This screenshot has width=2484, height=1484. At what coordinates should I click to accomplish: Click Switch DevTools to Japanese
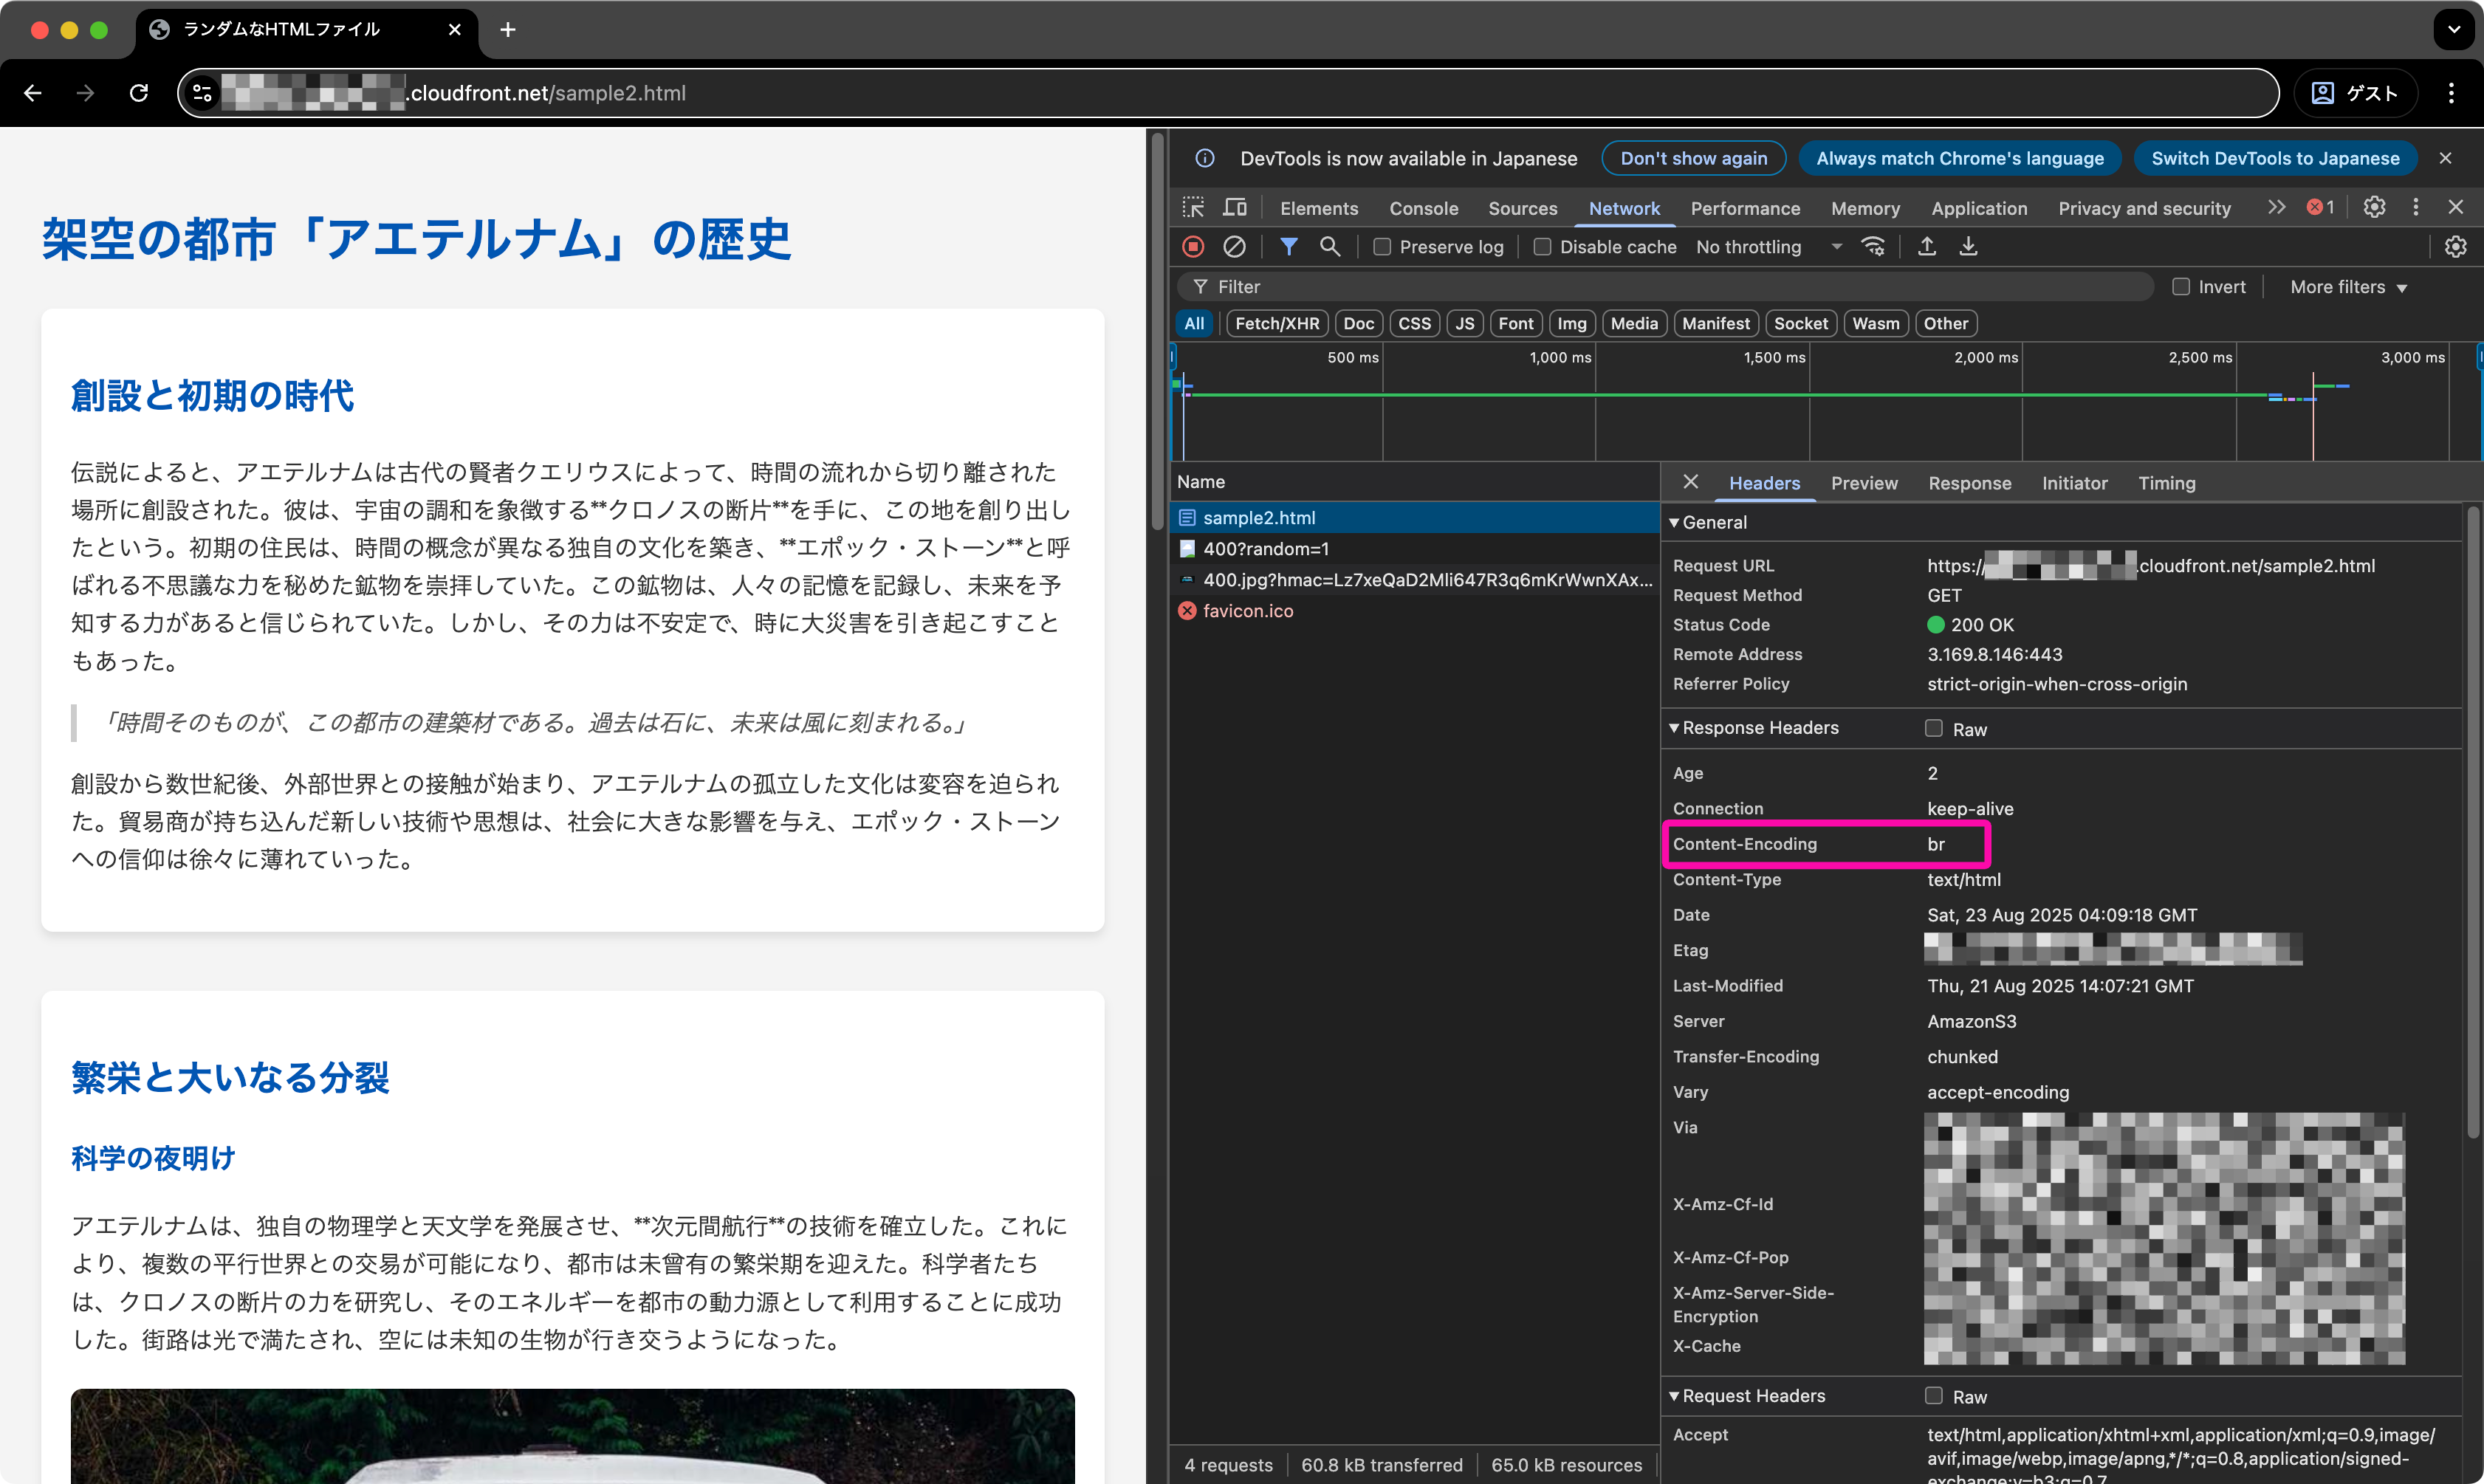click(x=2274, y=158)
